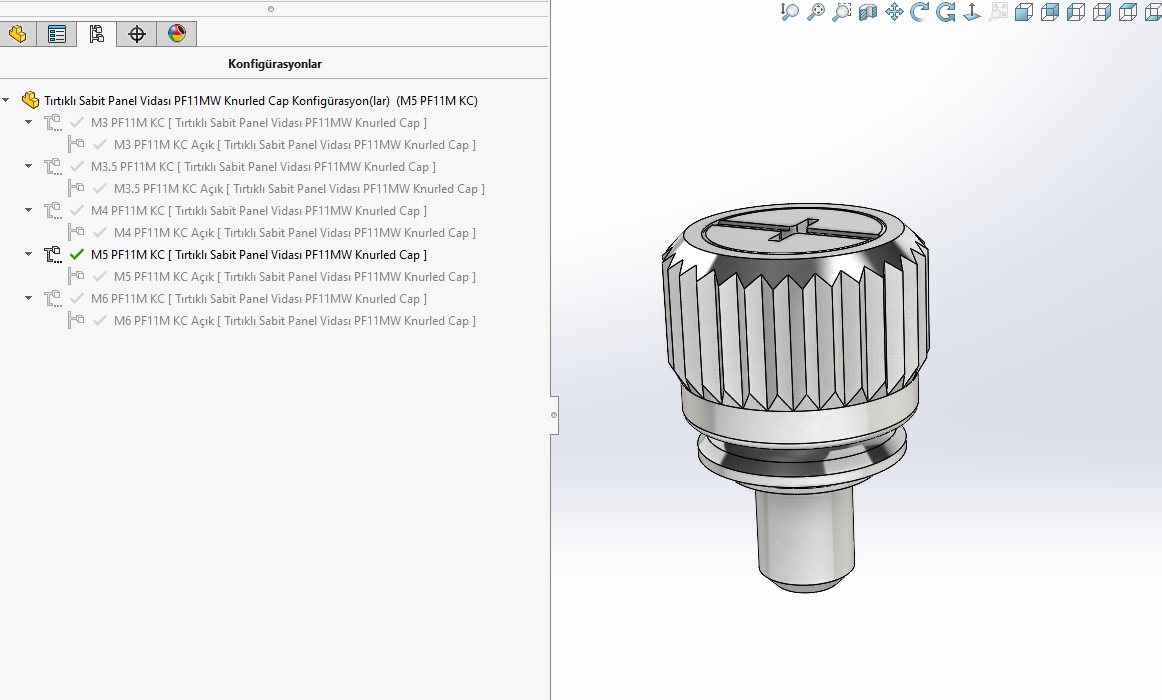Select root item Tırtıklı Sabit Panel Vidası Konfigürasyon(lar)

point(261,101)
